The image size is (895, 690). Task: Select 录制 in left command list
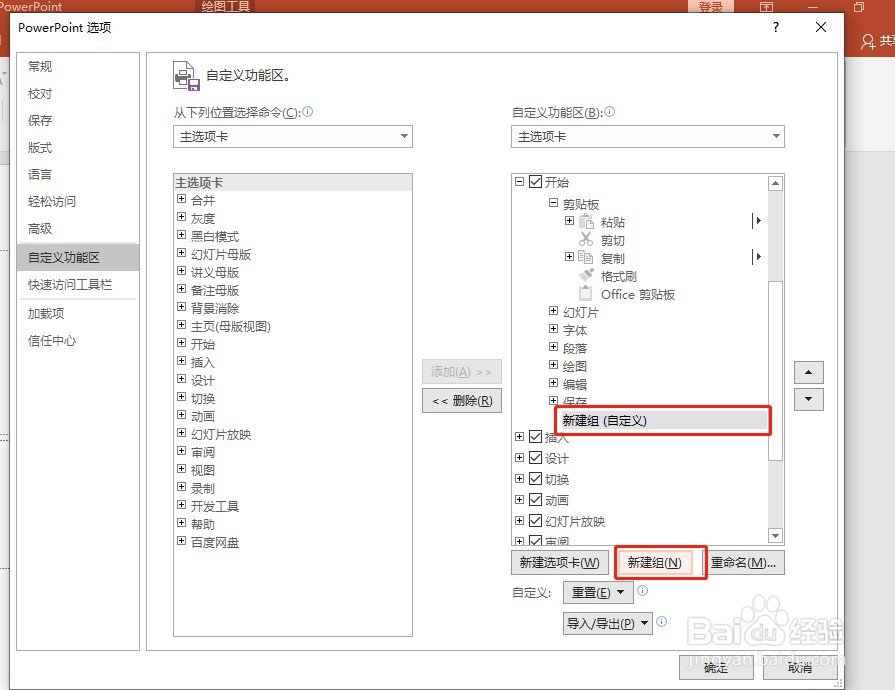pos(203,489)
